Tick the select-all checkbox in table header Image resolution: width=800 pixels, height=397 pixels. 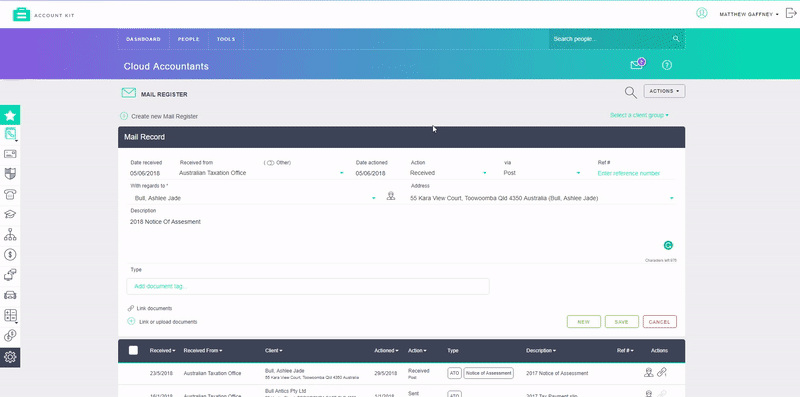tap(133, 350)
